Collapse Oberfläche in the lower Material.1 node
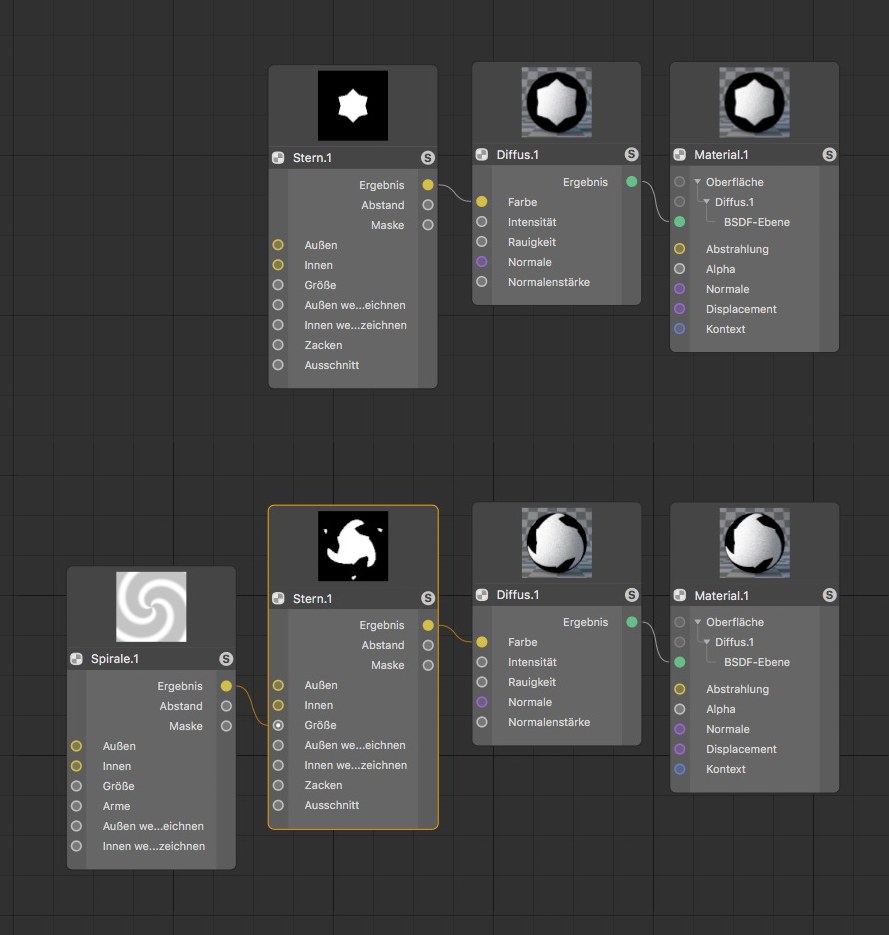The image size is (889, 935). click(x=697, y=621)
